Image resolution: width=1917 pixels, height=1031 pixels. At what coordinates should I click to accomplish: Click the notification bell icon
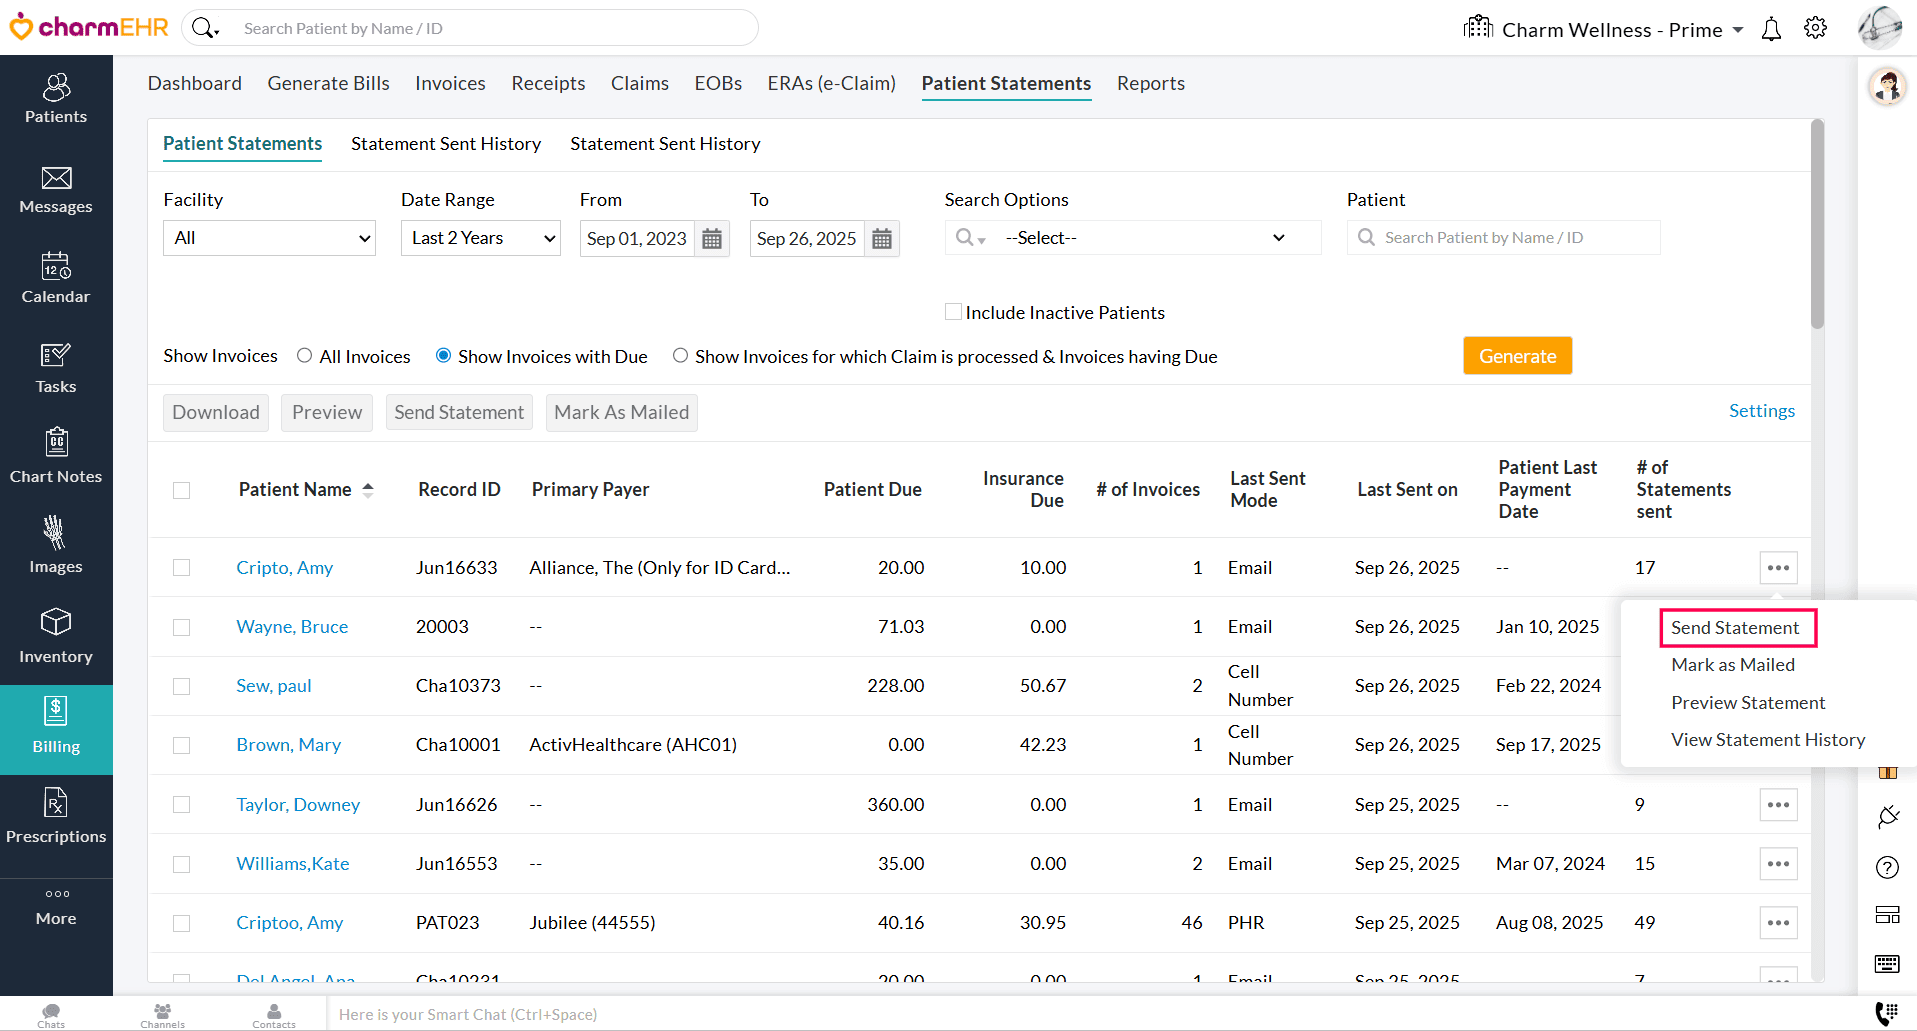tap(1771, 29)
